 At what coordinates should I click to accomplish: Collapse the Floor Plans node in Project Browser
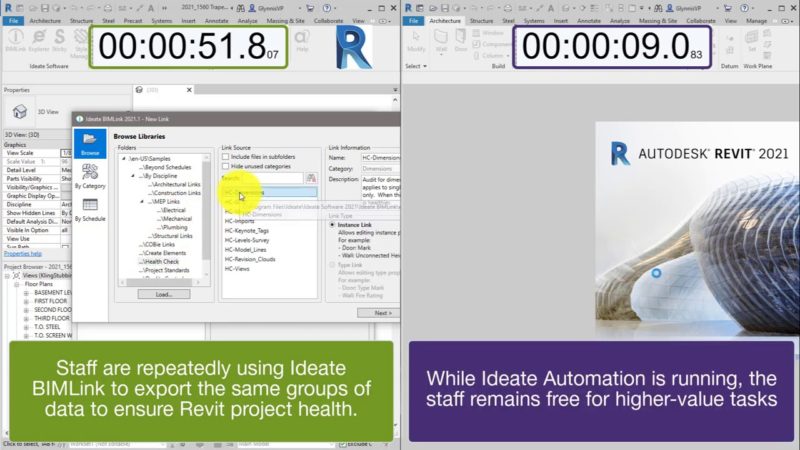pos(17,284)
